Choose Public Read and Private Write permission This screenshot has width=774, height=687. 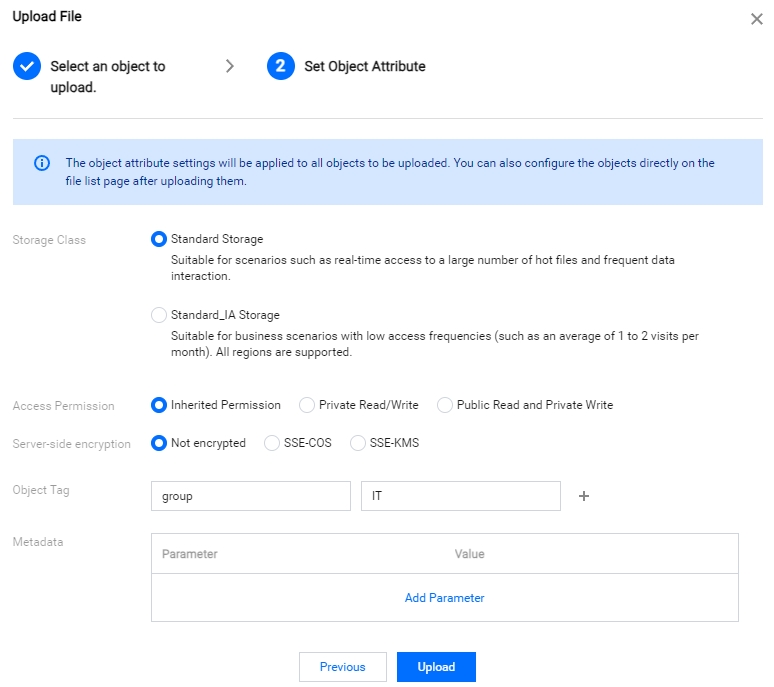tap(444, 405)
